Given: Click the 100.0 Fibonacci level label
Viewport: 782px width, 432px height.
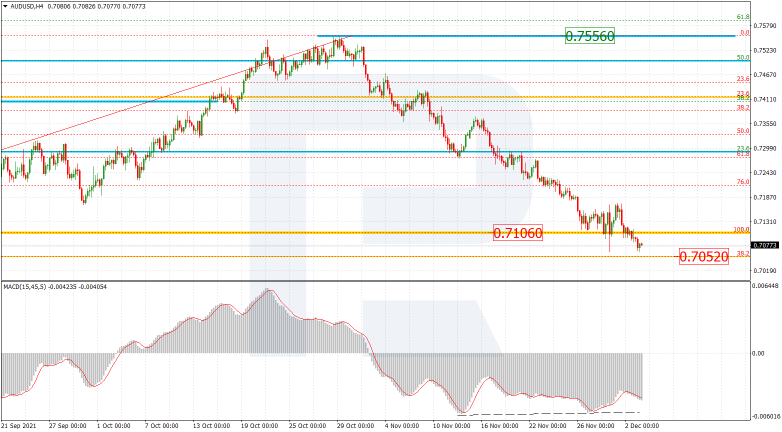Looking at the screenshot, I should 742,230.
